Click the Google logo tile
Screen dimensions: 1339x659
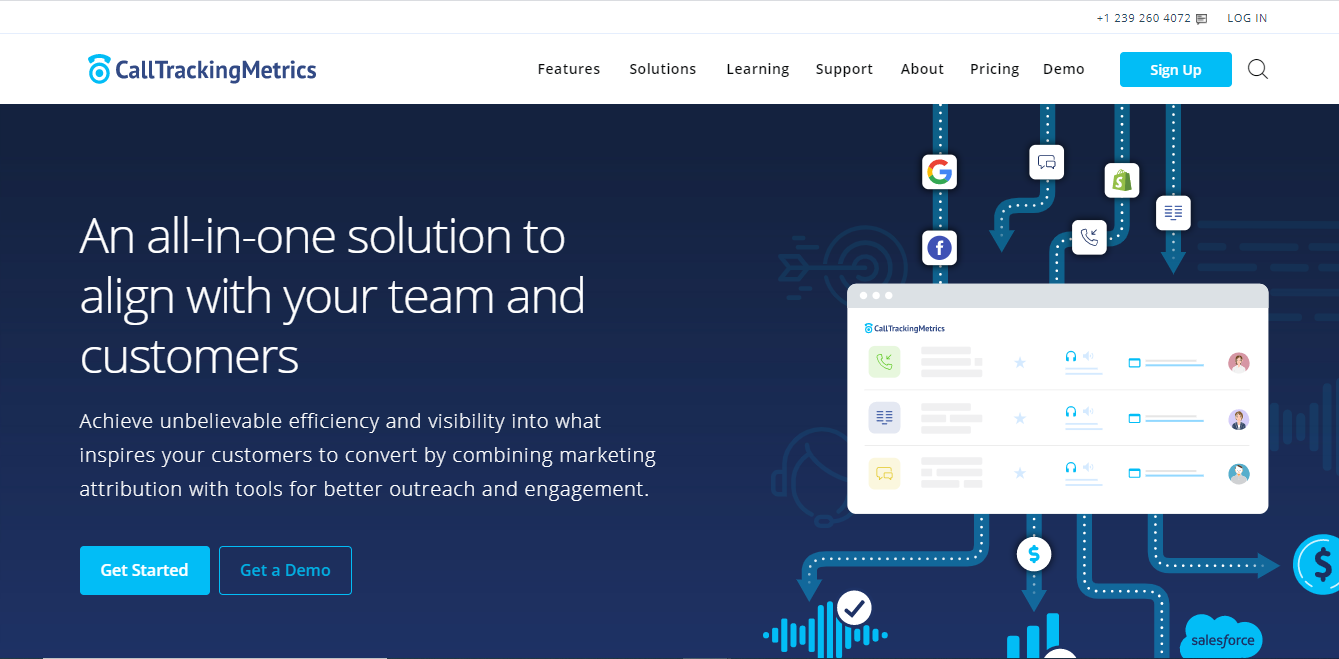939,172
